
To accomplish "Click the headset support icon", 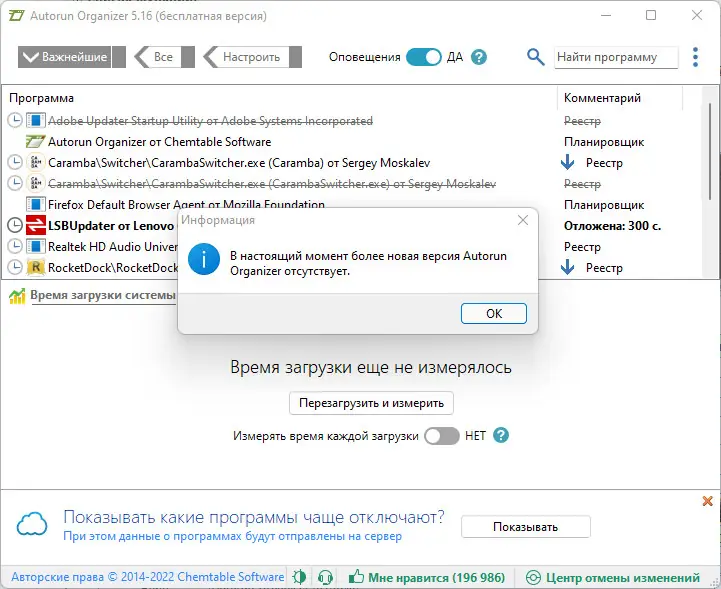I will coord(325,577).
